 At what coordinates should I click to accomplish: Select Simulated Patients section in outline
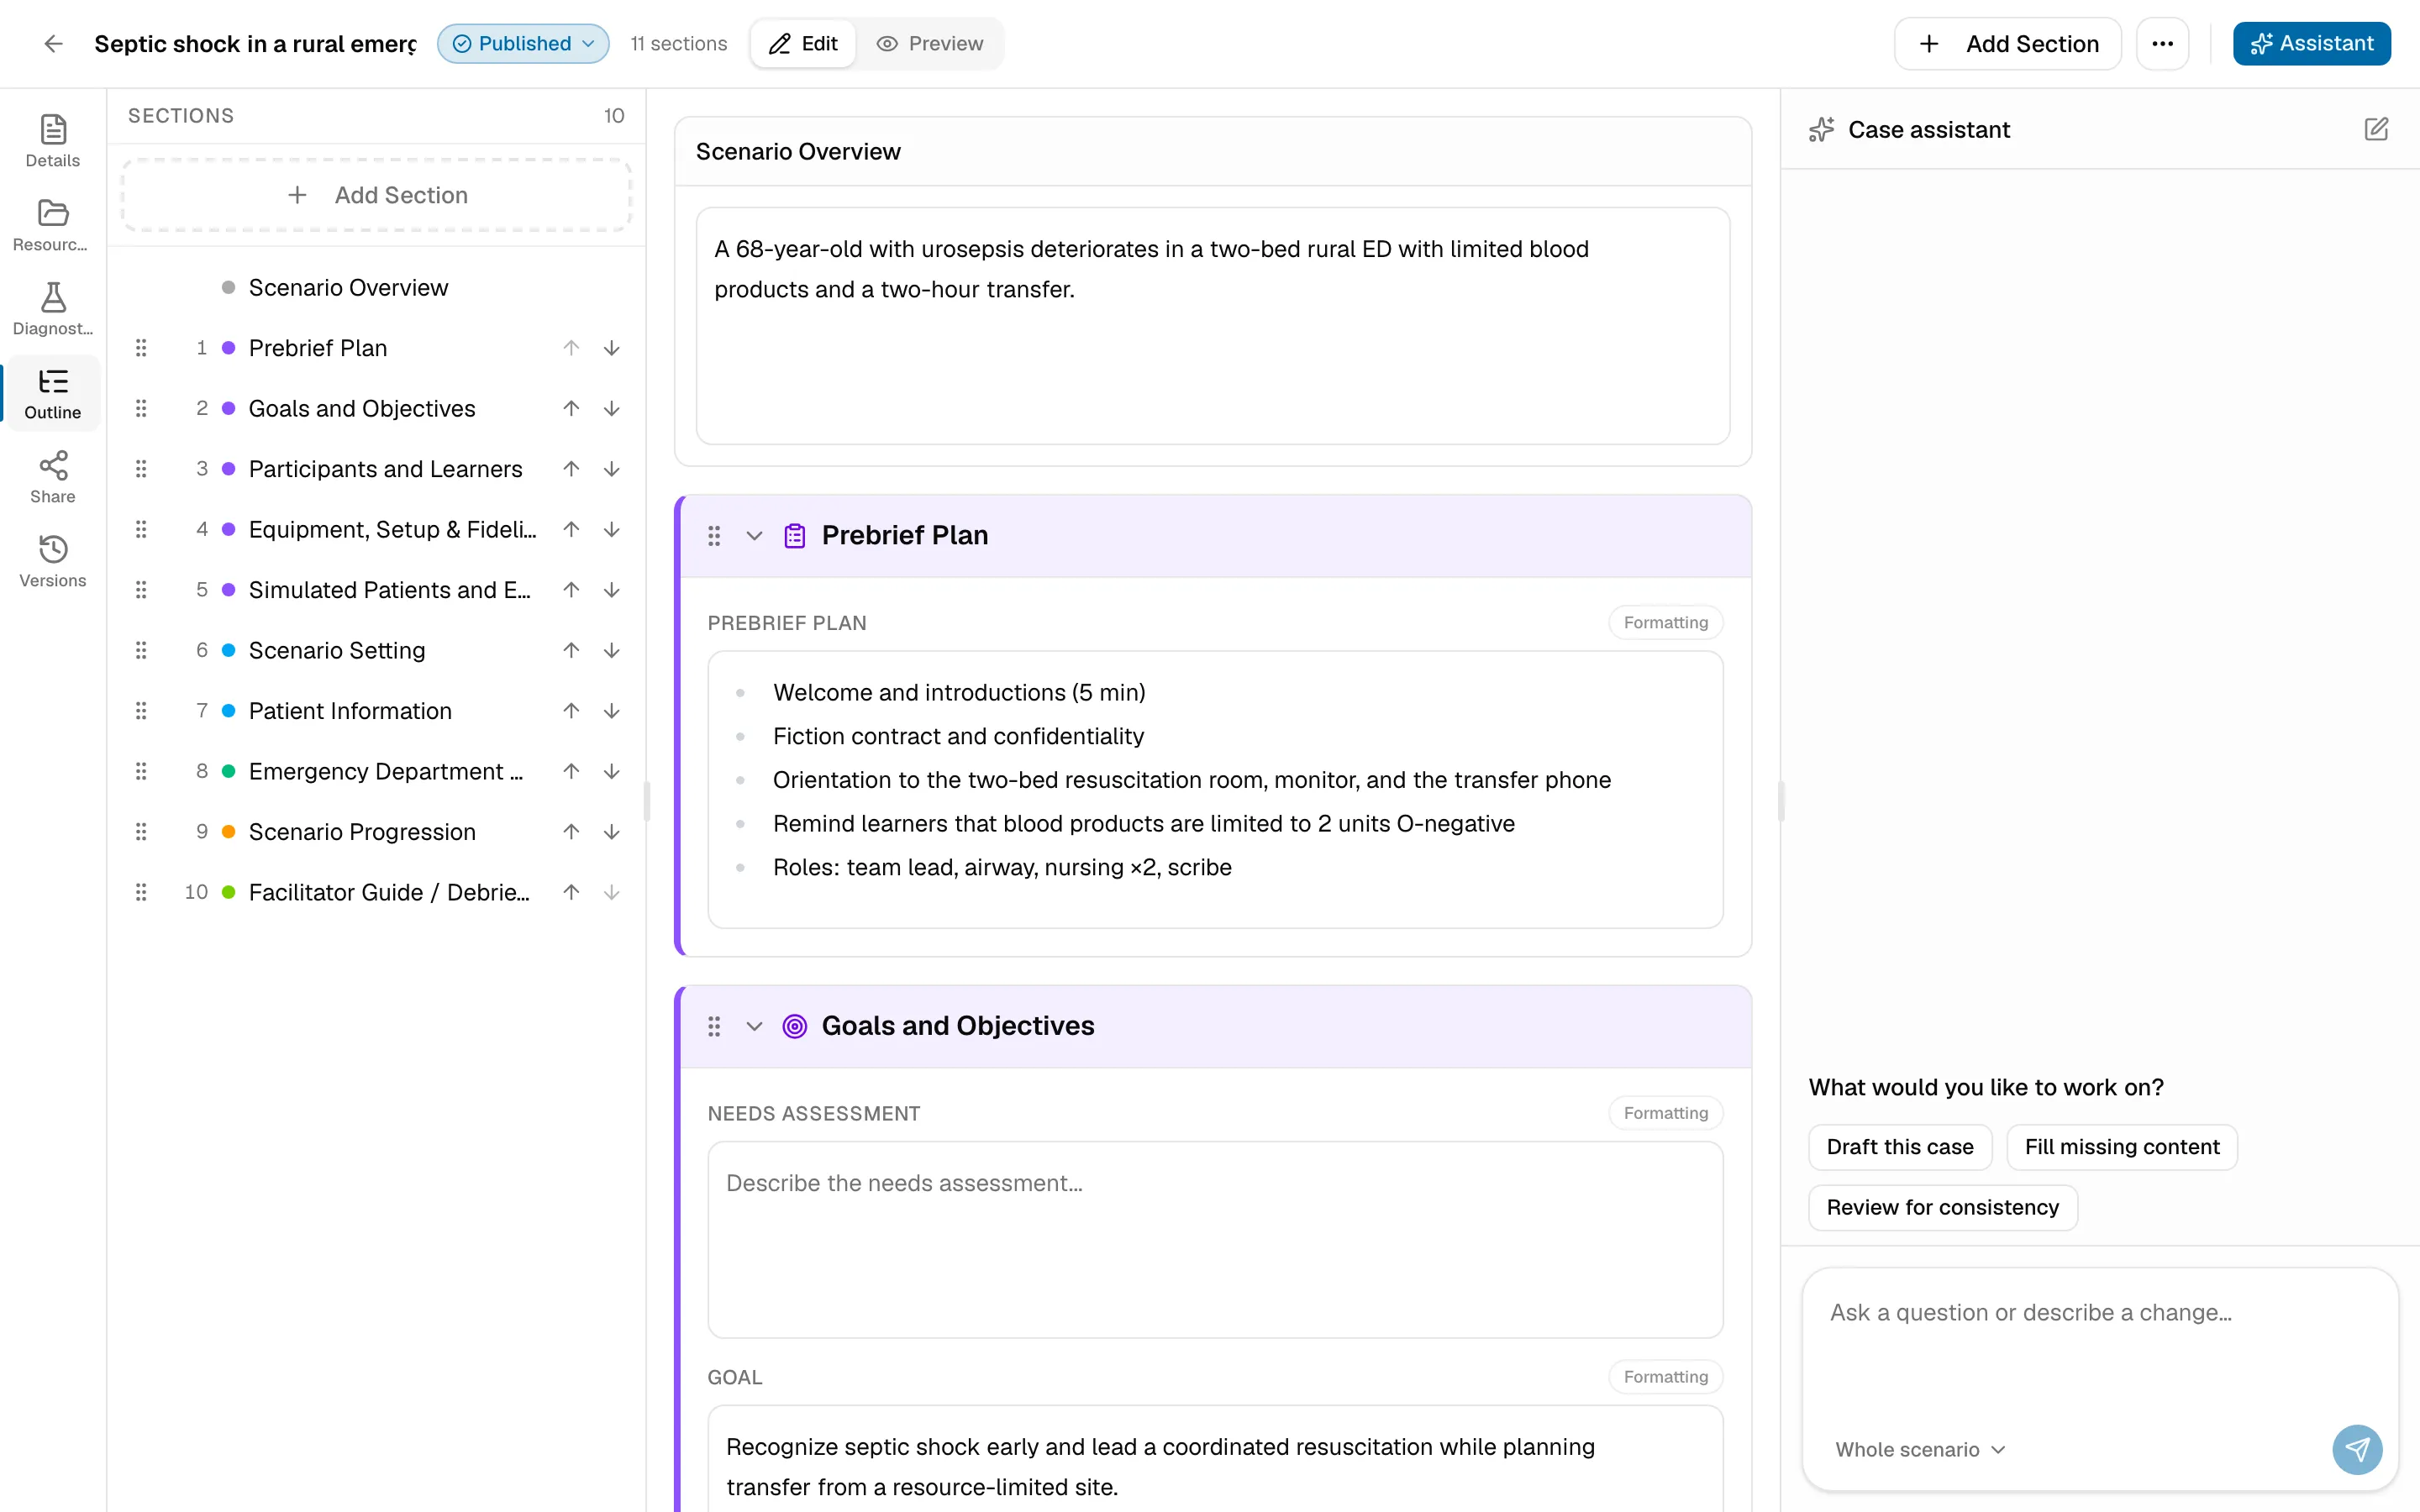tap(389, 590)
